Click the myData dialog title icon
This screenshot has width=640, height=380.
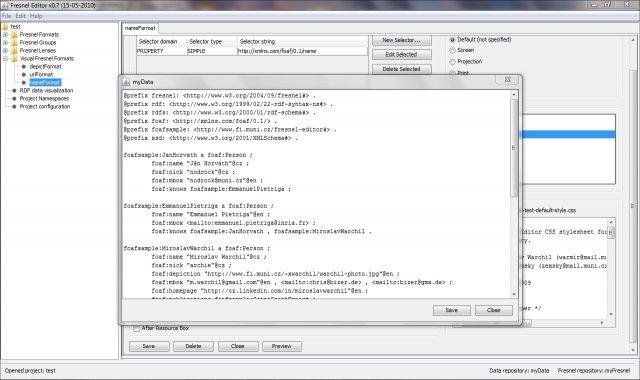click(x=126, y=82)
